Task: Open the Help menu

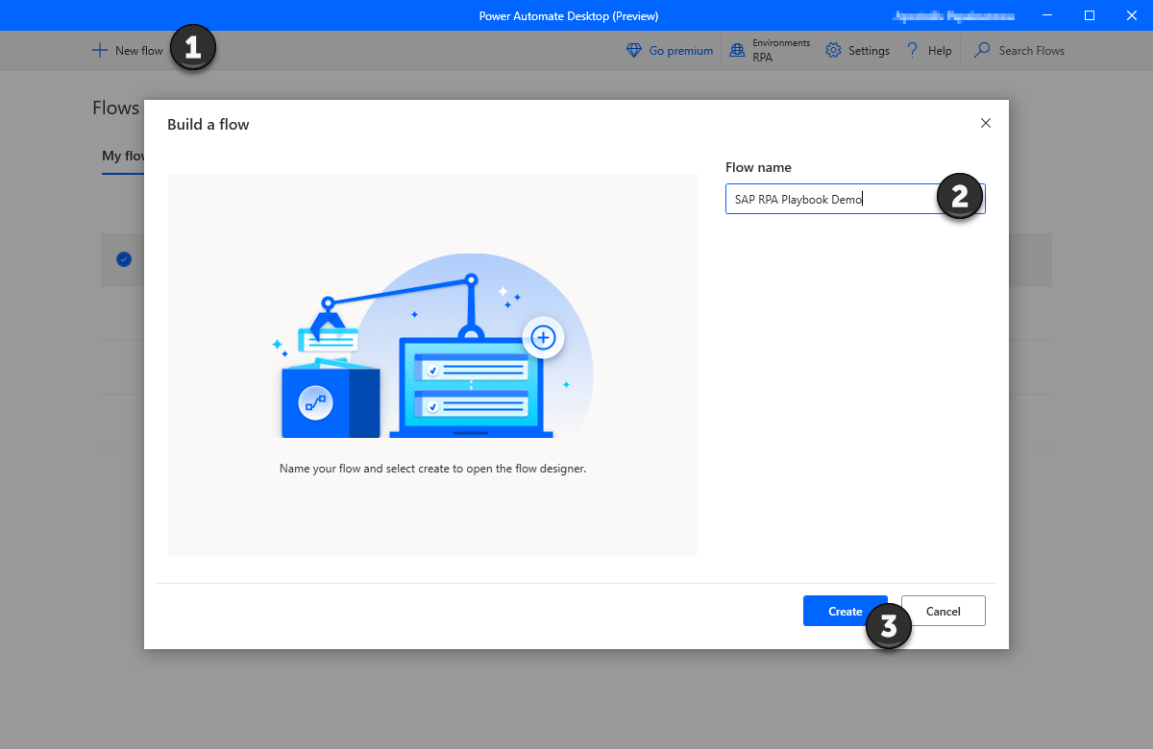Action: (928, 50)
